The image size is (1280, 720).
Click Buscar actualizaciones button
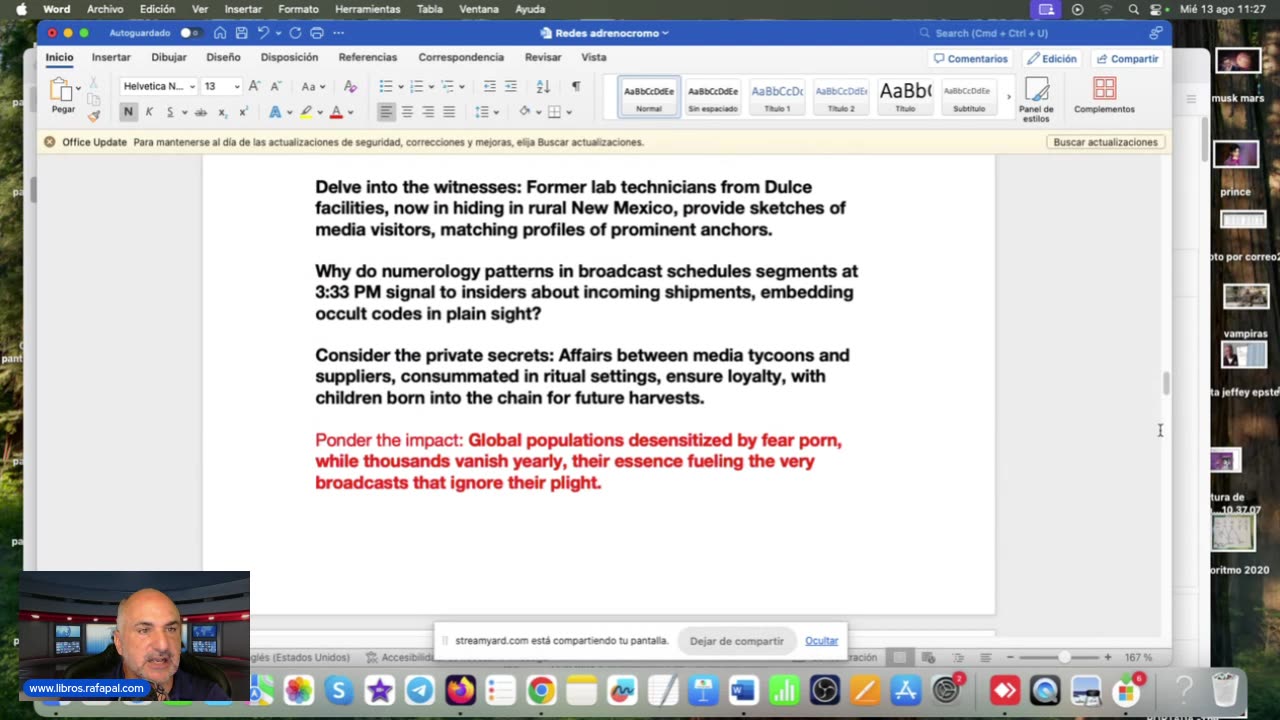[x=1105, y=142]
